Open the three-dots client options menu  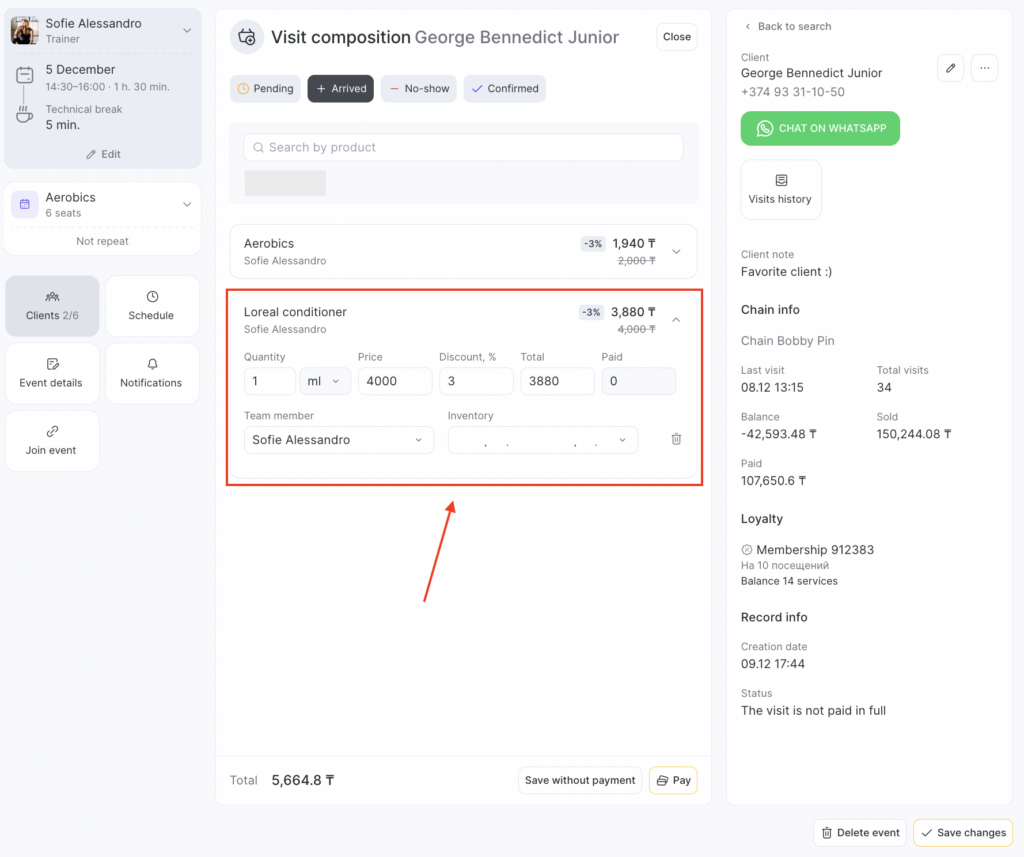coord(984,68)
